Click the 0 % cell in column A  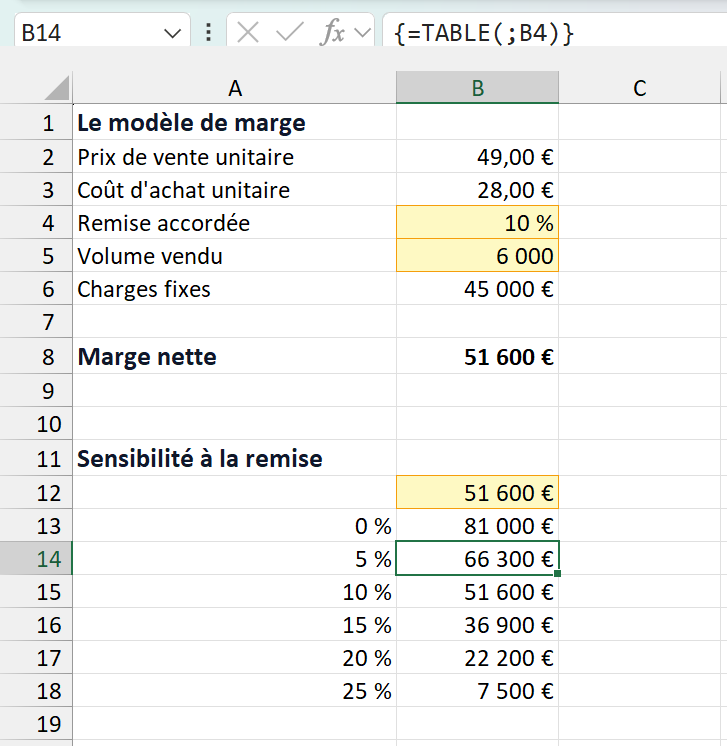point(235,526)
